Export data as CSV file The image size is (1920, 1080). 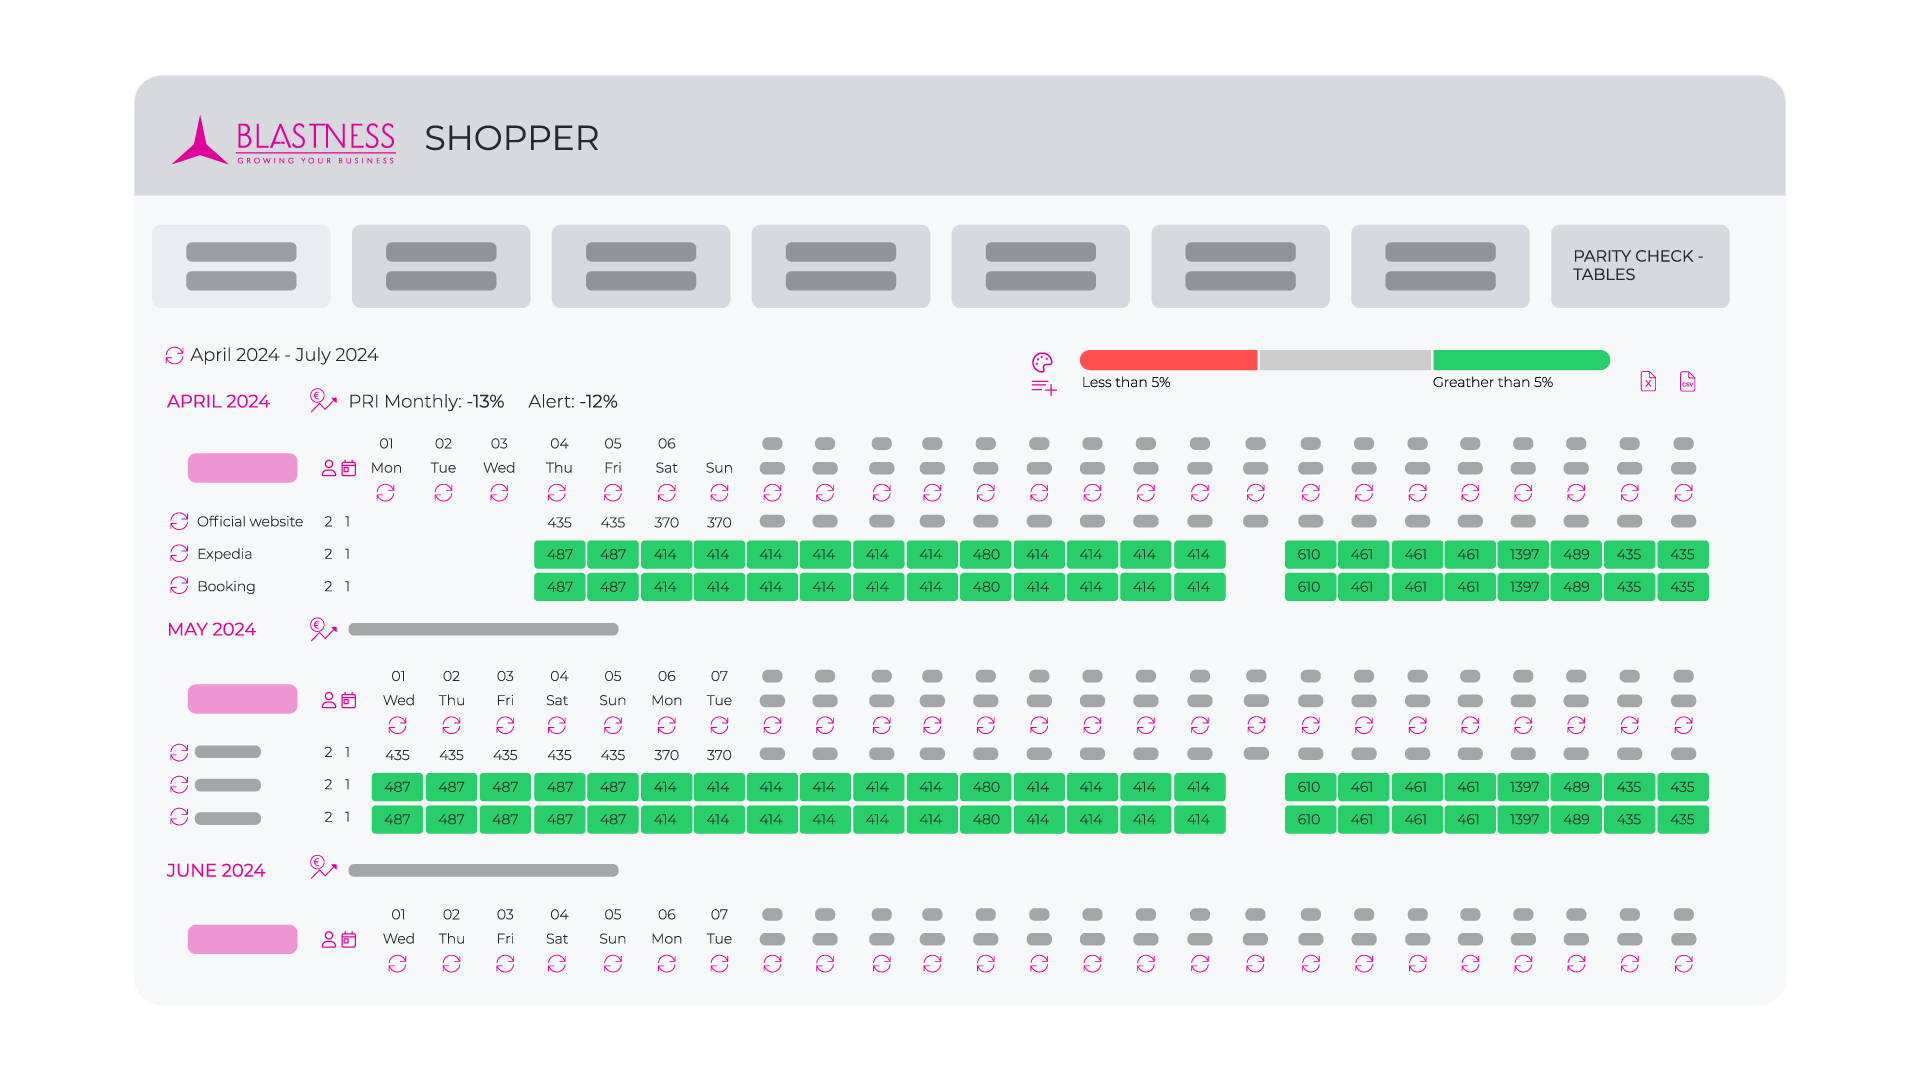click(1687, 381)
